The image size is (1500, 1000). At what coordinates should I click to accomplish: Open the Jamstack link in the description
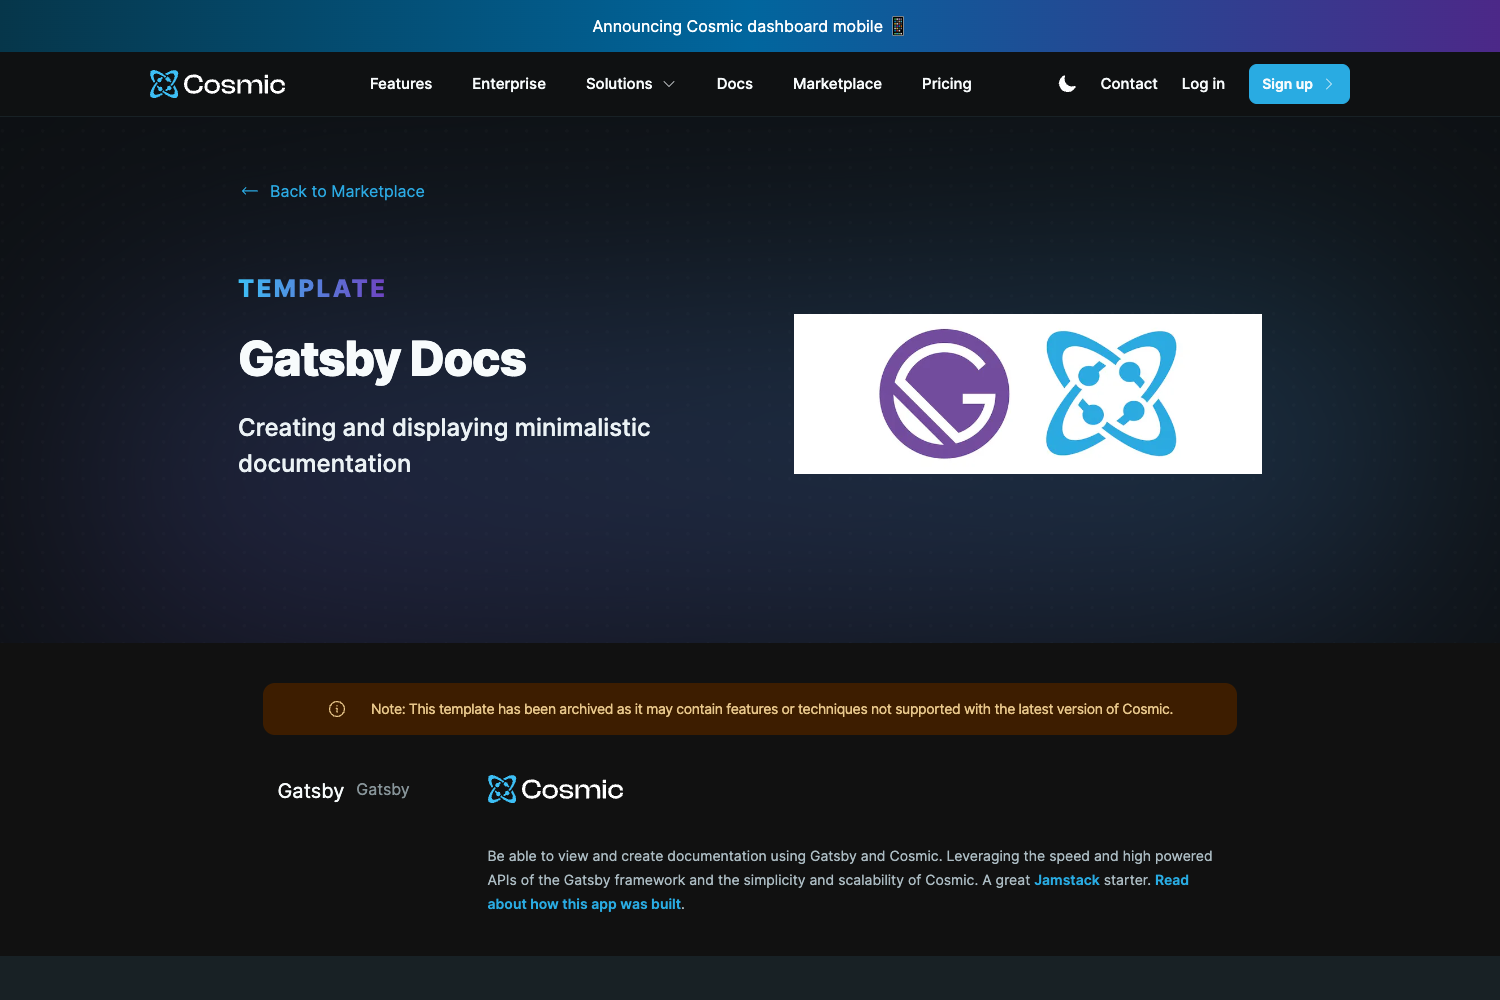point(1066,880)
